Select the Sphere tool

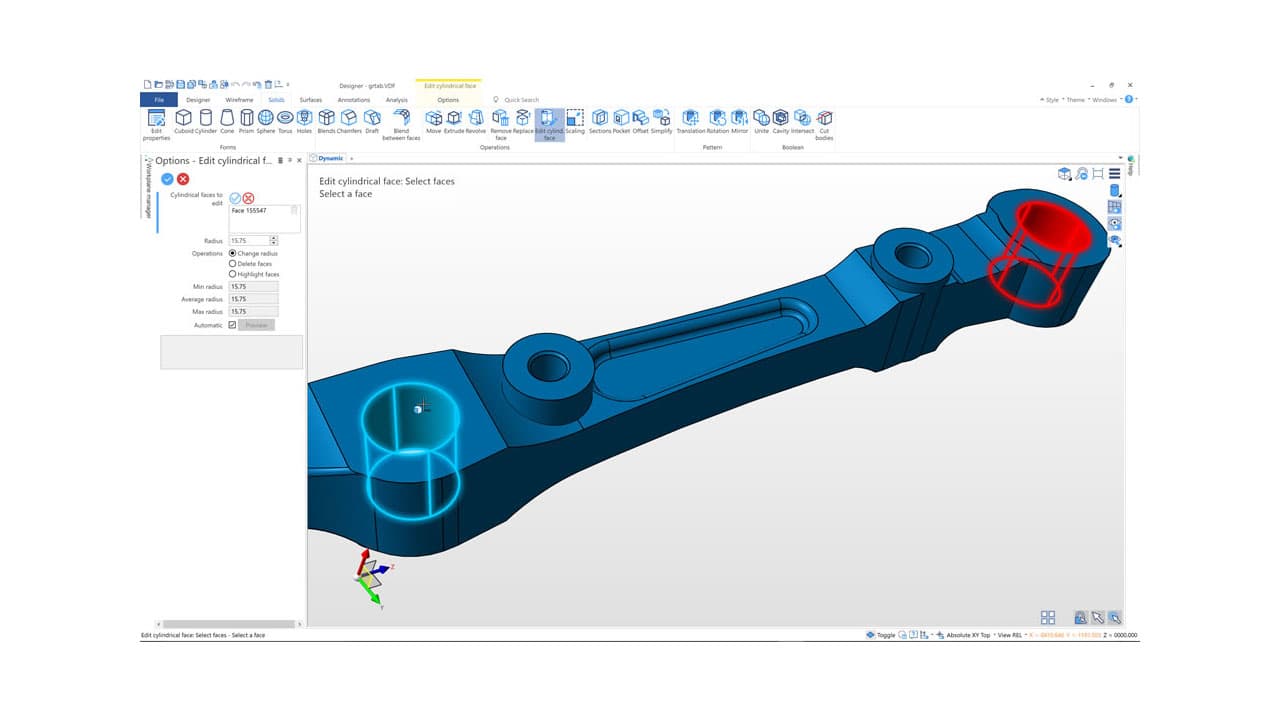(266, 117)
